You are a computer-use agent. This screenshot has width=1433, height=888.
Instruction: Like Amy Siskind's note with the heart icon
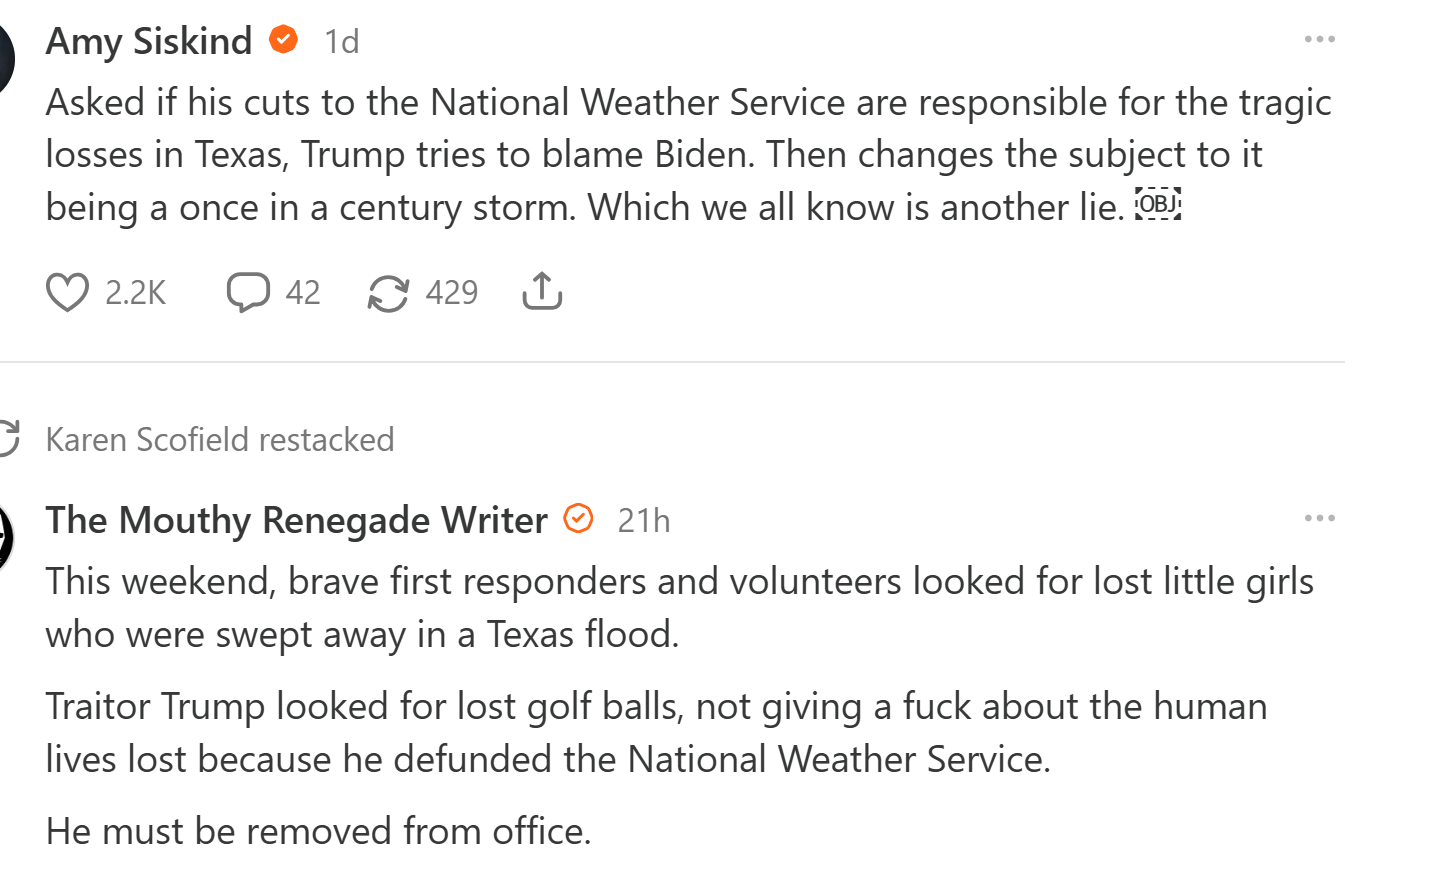pyautogui.click(x=68, y=293)
